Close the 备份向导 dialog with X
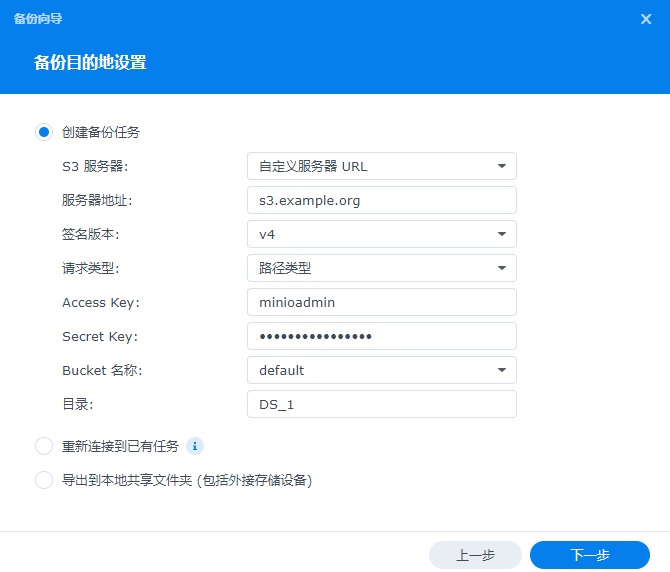 [x=646, y=19]
